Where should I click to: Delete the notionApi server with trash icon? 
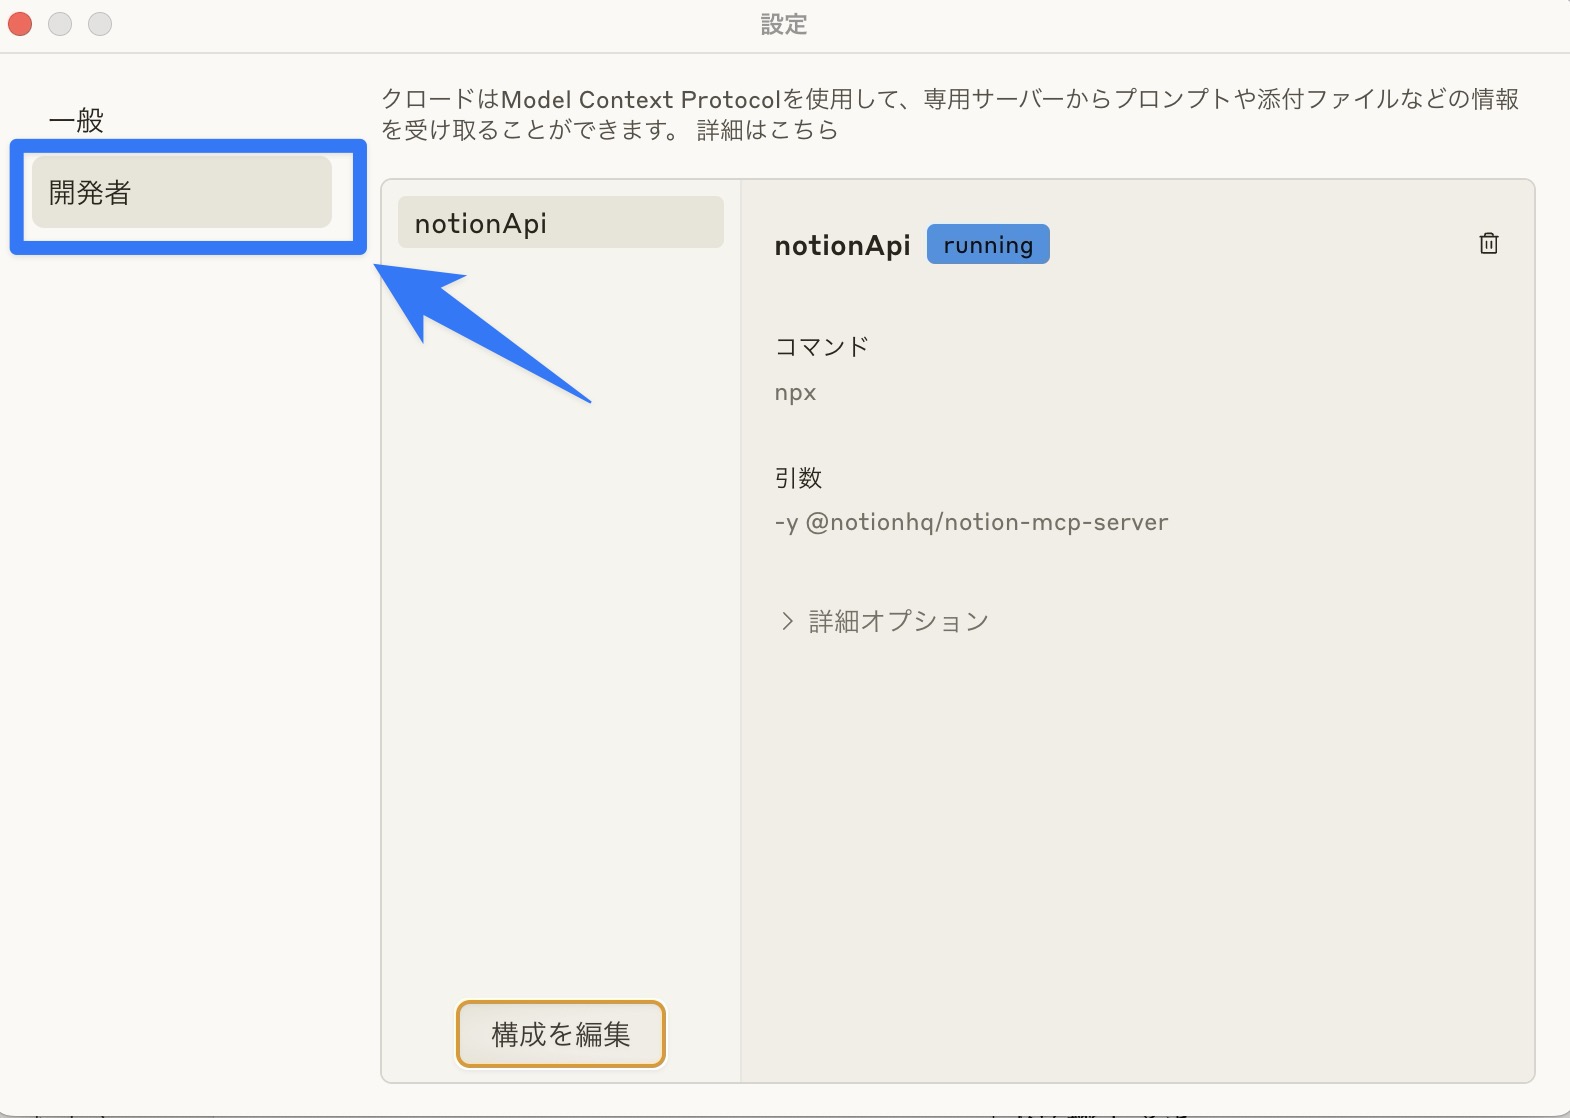(1488, 243)
